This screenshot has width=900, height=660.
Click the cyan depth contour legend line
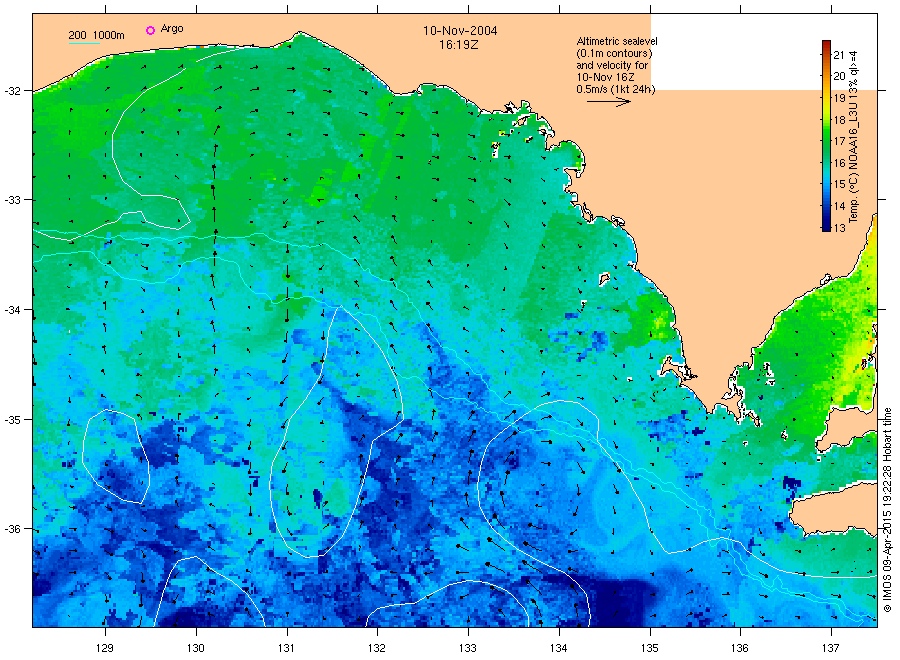[84, 43]
